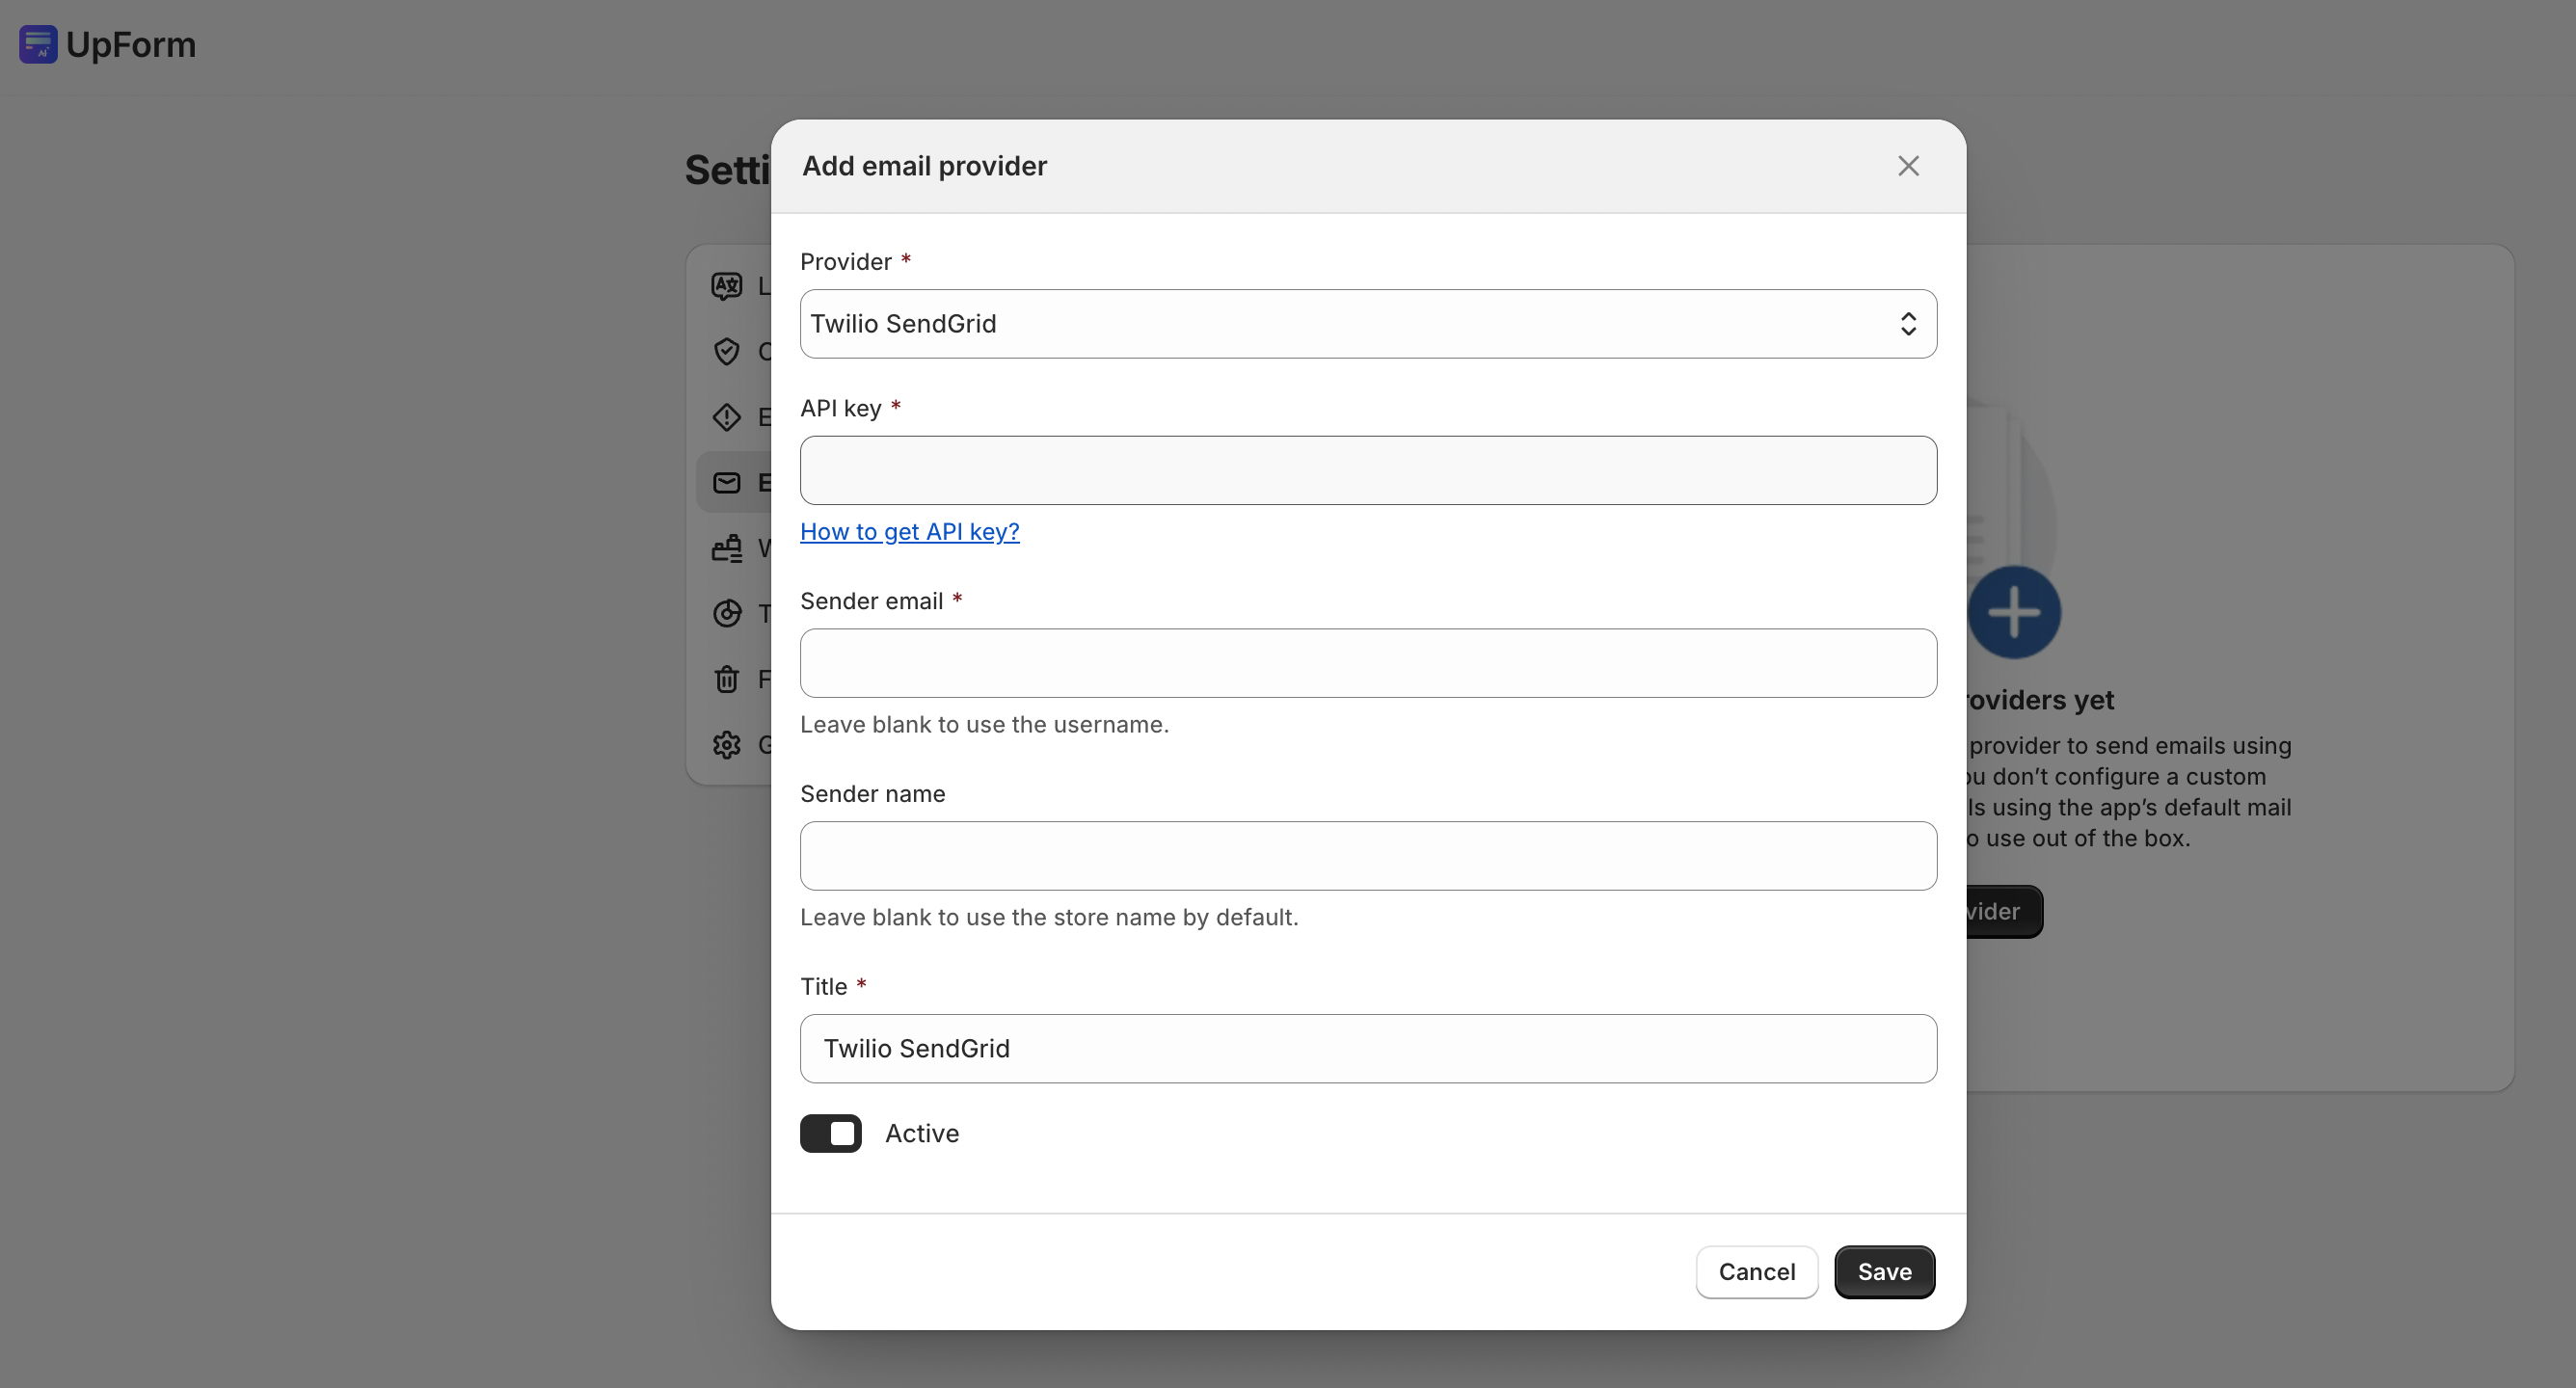The image size is (2576, 1388).
Task: Cancel adding the email provider
Action: pyautogui.click(x=1756, y=1272)
